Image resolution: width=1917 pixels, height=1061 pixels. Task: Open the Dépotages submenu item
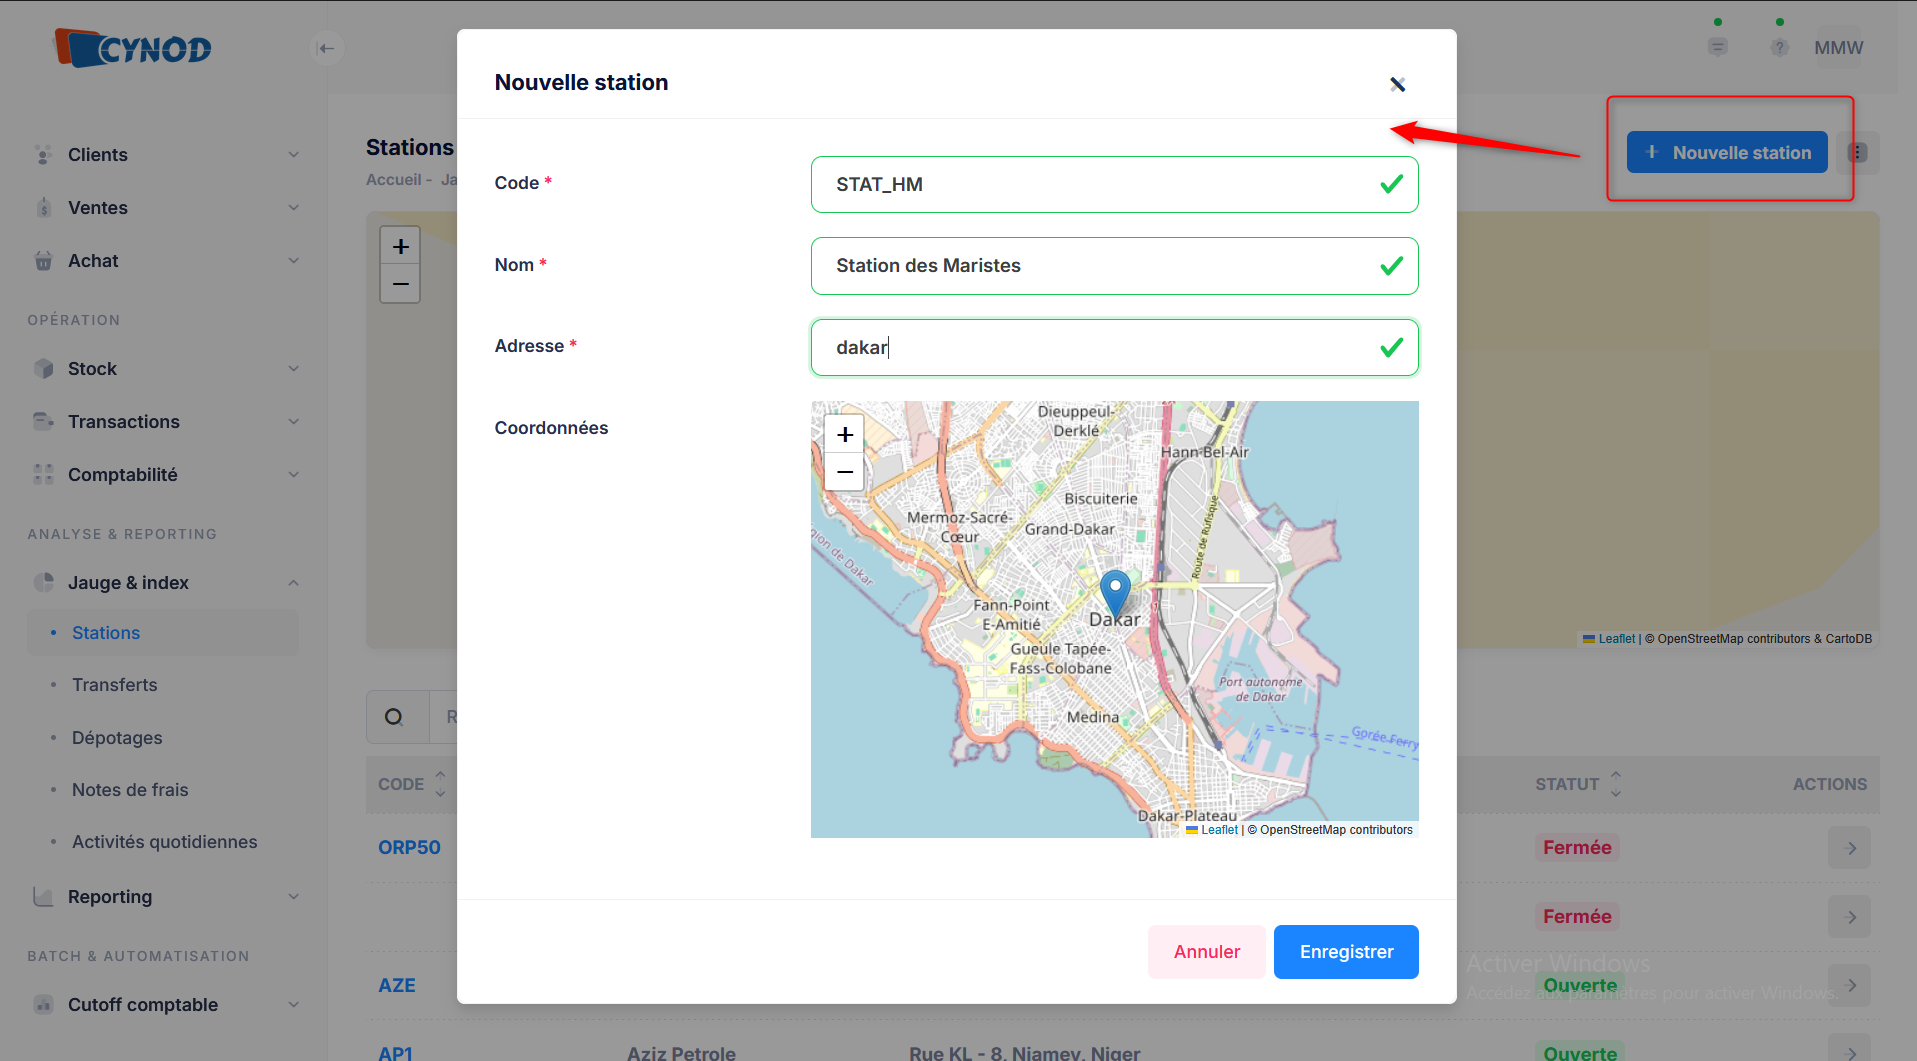(x=117, y=738)
